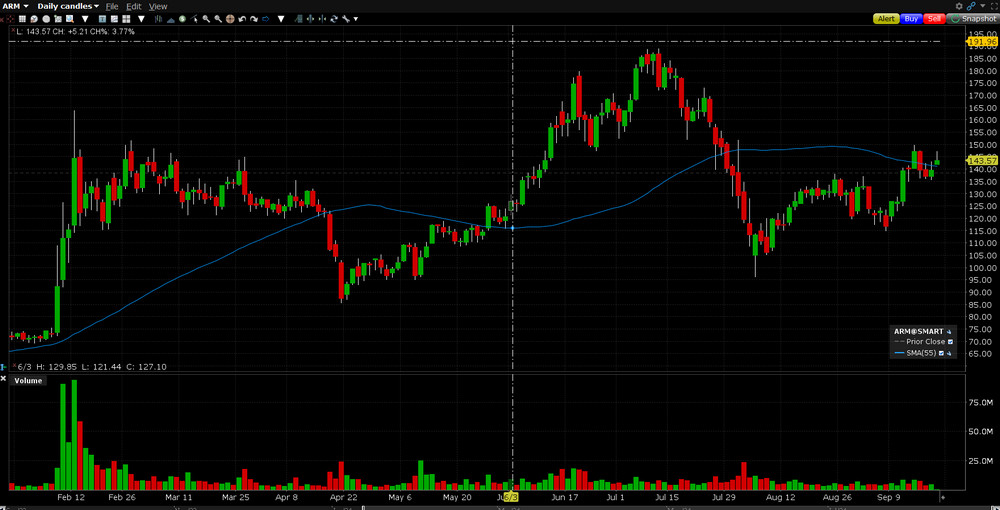This screenshot has width=1000, height=510.
Task: Click the wrench settings icon in toolbar
Action: click(x=344, y=18)
